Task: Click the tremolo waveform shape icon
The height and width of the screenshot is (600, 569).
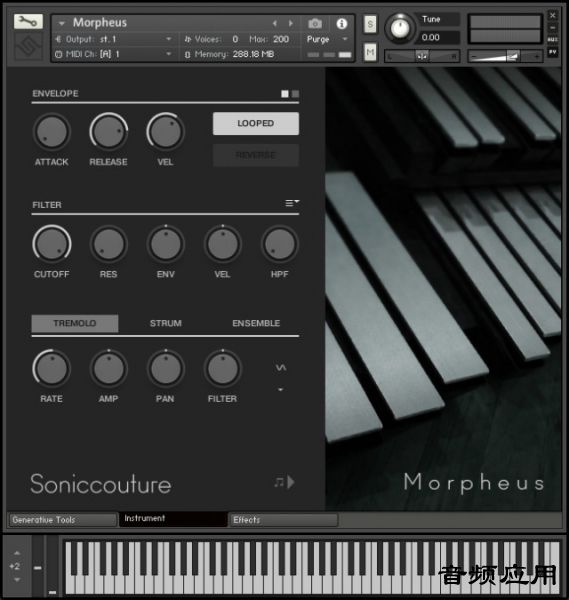Action: [x=281, y=368]
